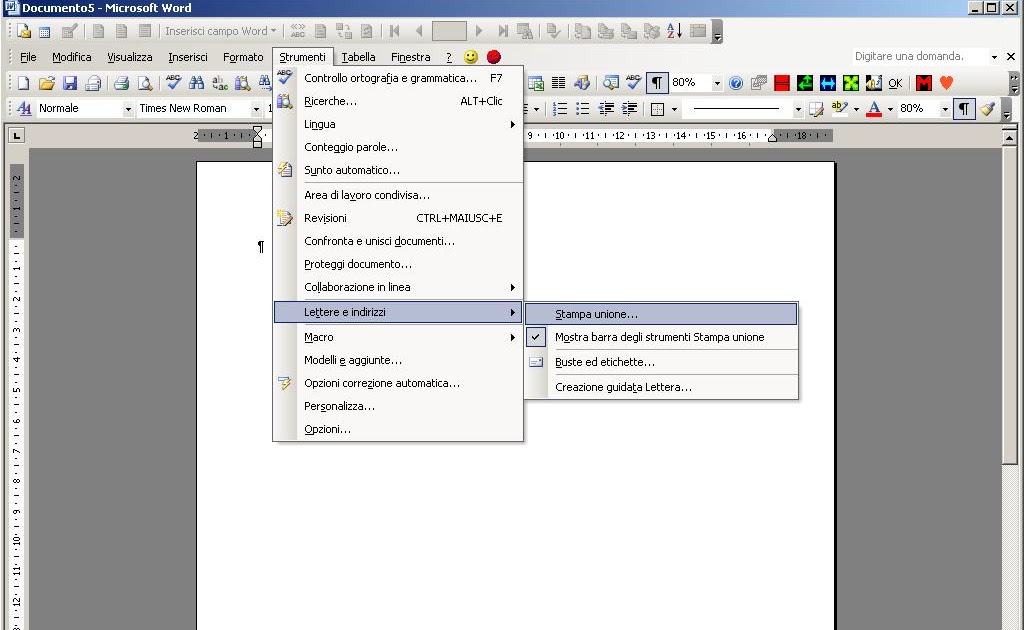Click vertical scrollbar up arrow
Image resolution: width=1024 pixels, height=630 pixels.
point(1009,138)
